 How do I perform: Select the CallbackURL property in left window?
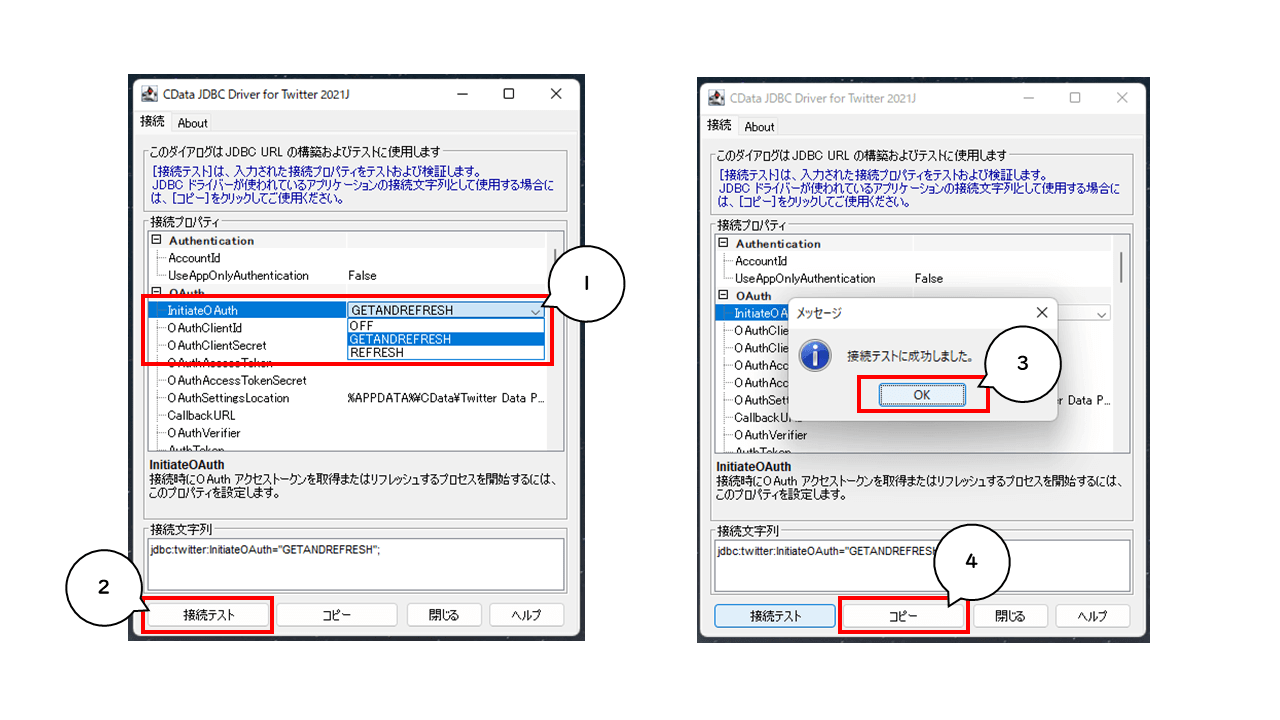(x=201, y=415)
